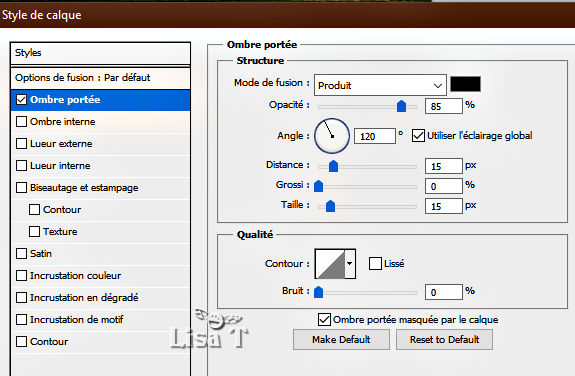Select Incrustation en dégradé style row
The height and width of the screenshot is (376, 575).
pyautogui.click(x=100, y=297)
